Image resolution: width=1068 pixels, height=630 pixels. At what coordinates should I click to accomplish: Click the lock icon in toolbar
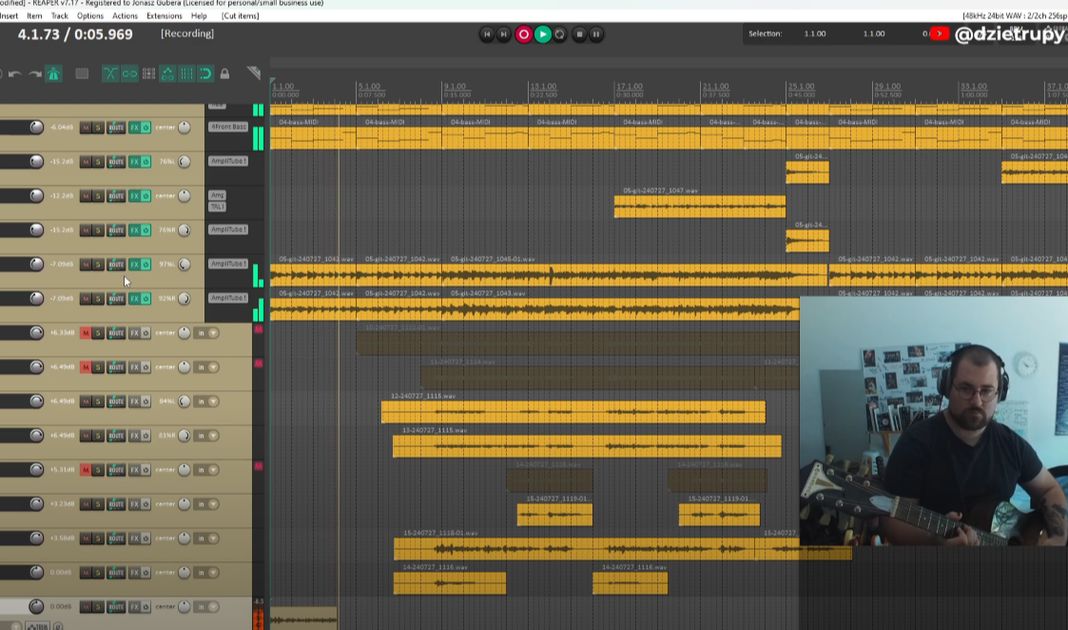[224, 74]
